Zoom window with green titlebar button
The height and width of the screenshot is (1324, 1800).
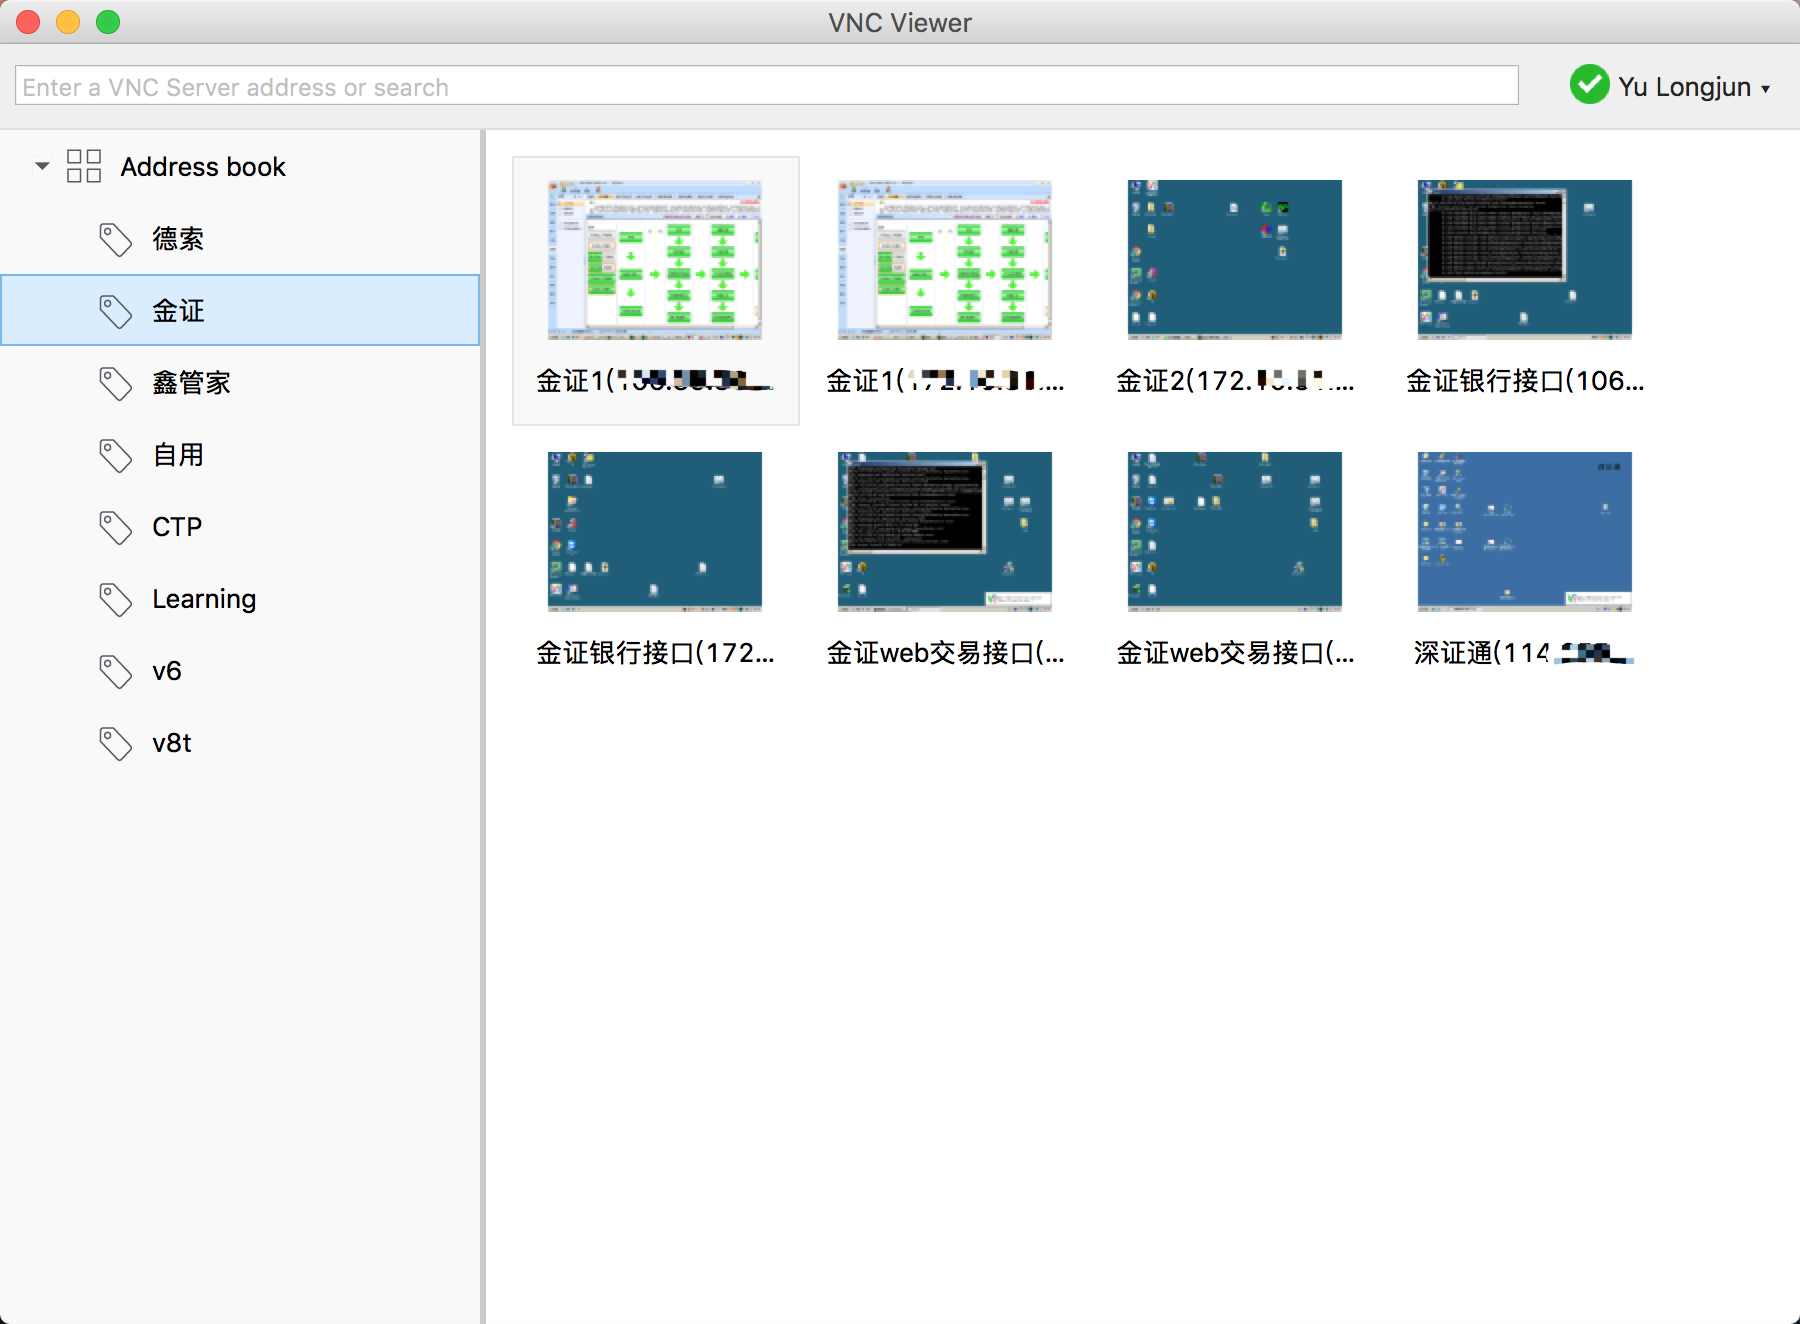(108, 22)
